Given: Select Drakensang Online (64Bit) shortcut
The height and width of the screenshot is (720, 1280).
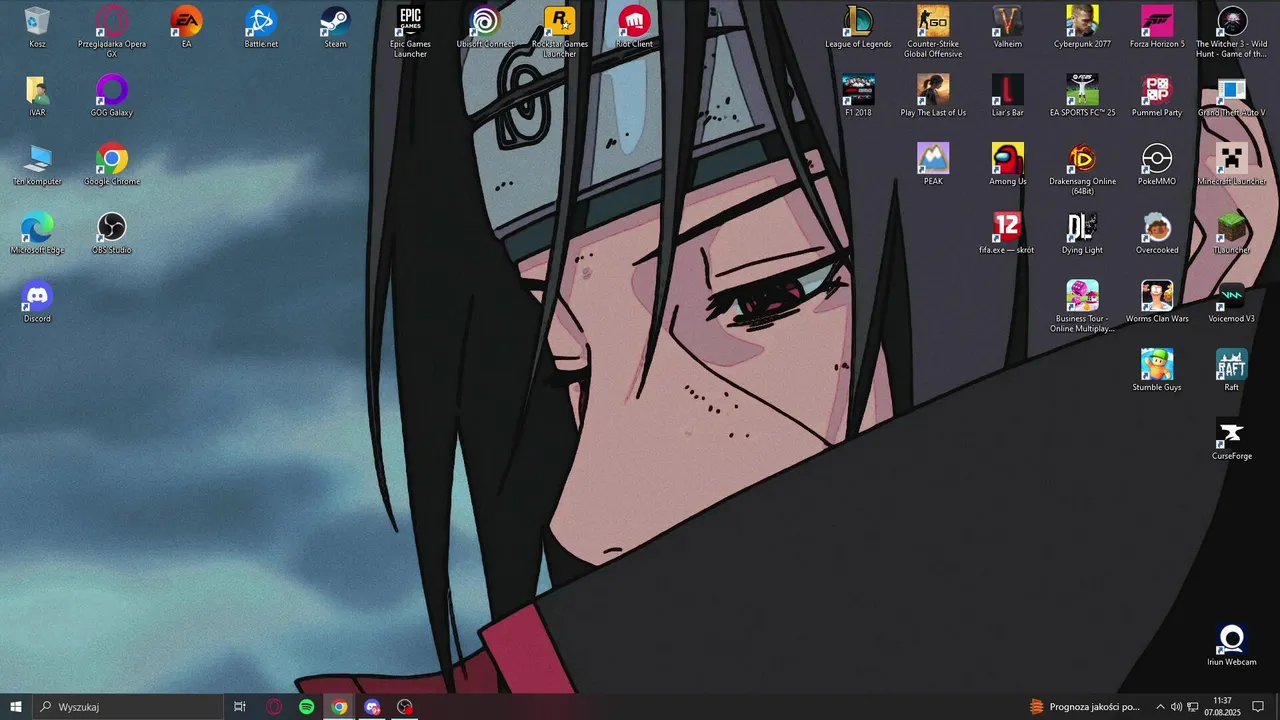Looking at the screenshot, I should click(x=1082, y=169).
